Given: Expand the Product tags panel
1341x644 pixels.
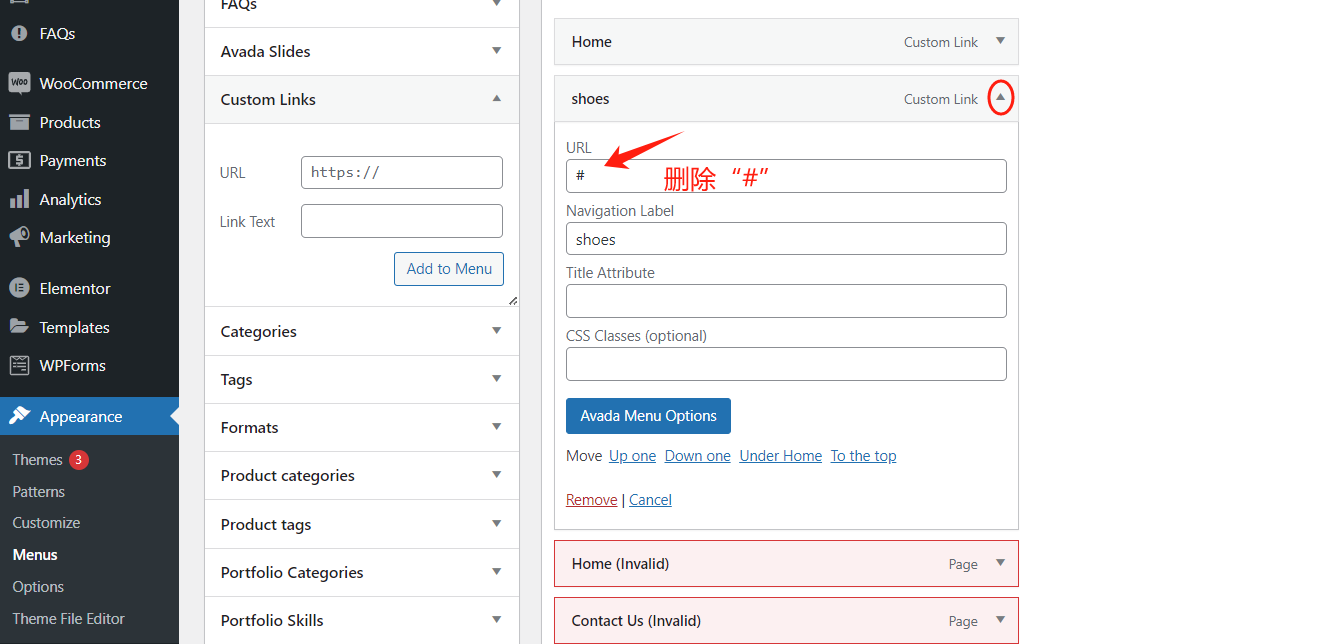Looking at the screenshot, I should coord(496,524).
